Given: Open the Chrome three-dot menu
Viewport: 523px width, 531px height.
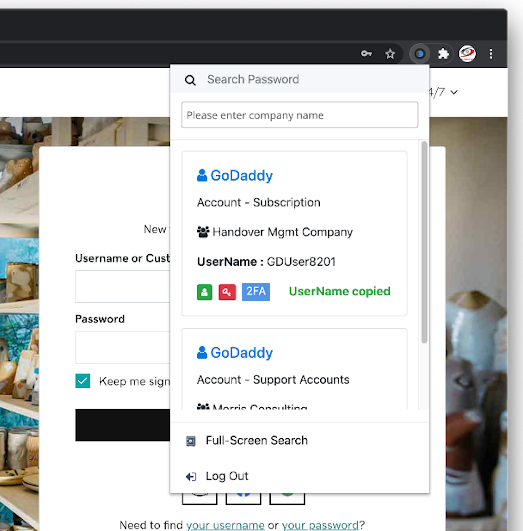Looking at the screenshot, I should click(x=491, y=54).
